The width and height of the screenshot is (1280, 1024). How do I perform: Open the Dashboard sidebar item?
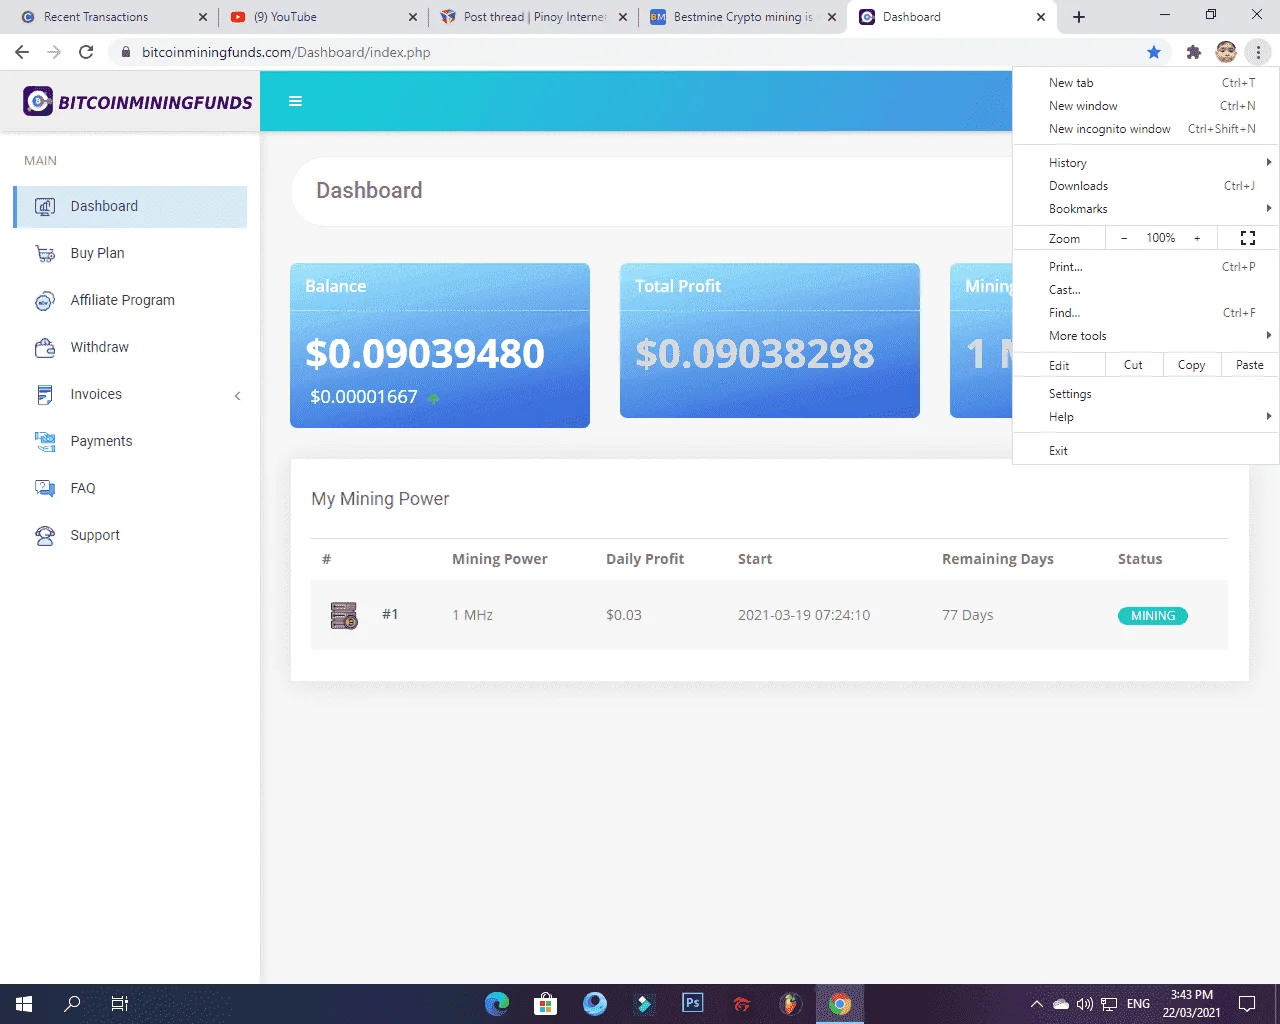point(130,206)
